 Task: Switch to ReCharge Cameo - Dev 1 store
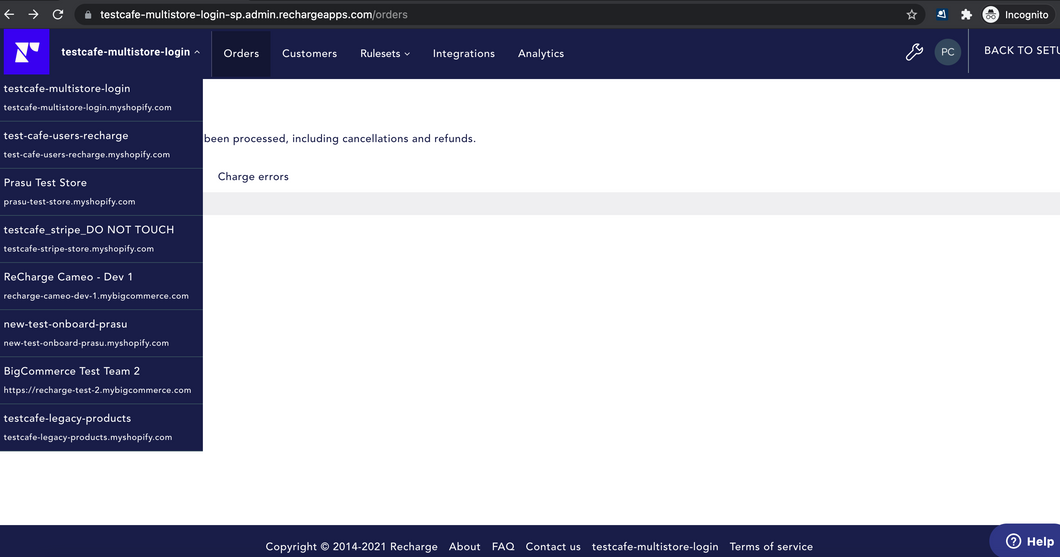coord(101,286)
